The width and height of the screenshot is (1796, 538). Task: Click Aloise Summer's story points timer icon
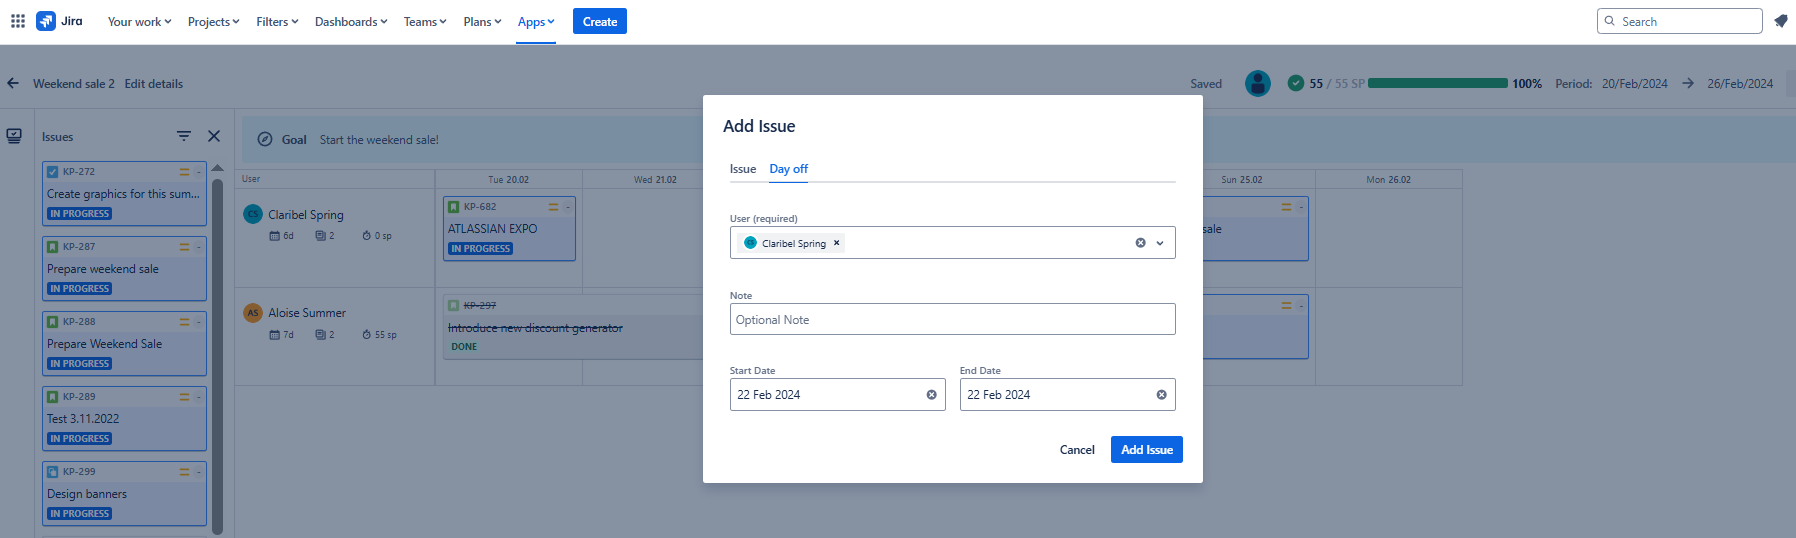pos(367,335)
